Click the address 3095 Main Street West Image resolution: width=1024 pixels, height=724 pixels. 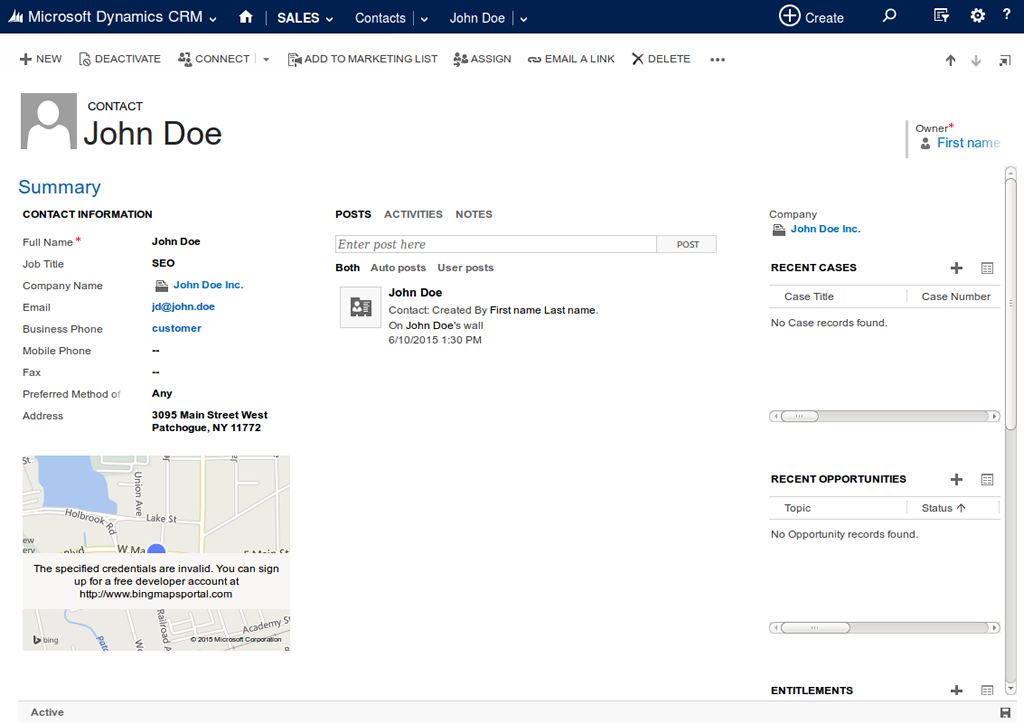210,415
